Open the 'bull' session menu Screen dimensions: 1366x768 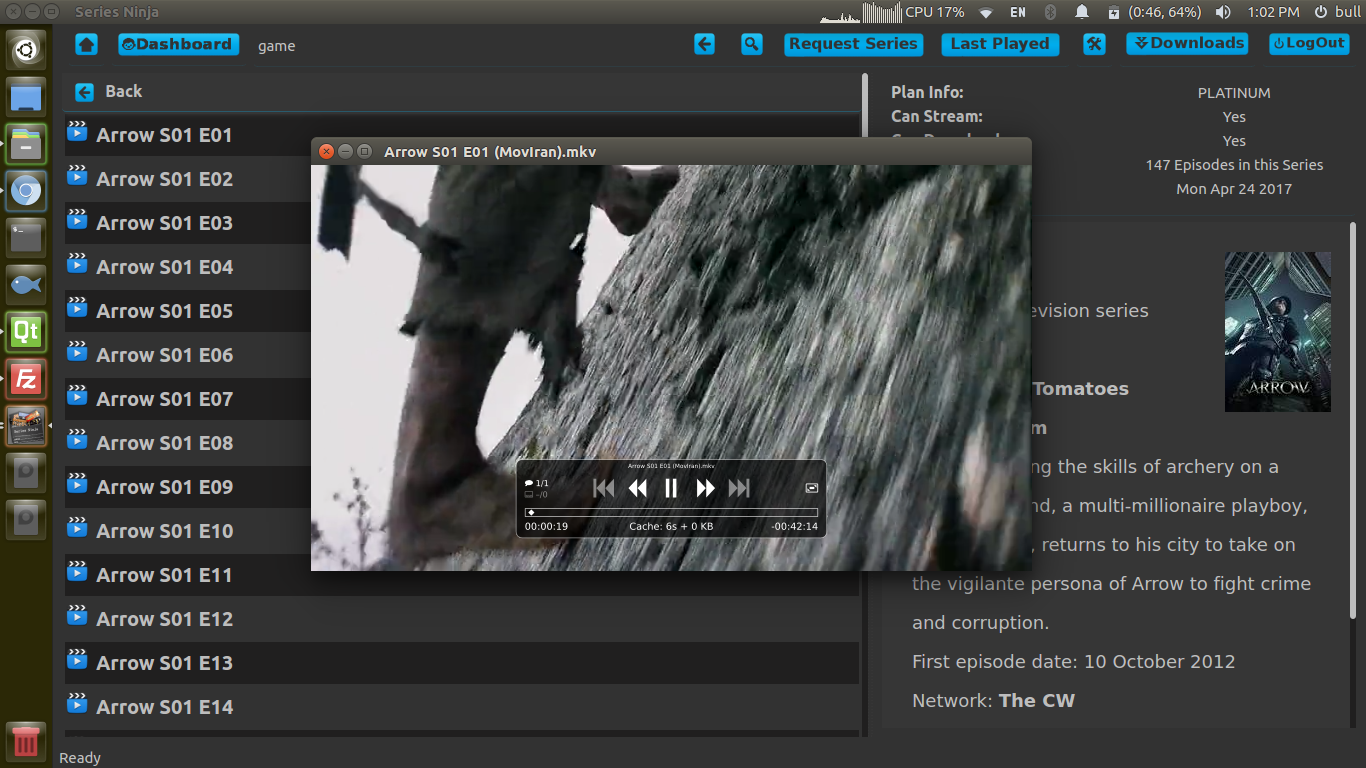tap(1337, 12)
